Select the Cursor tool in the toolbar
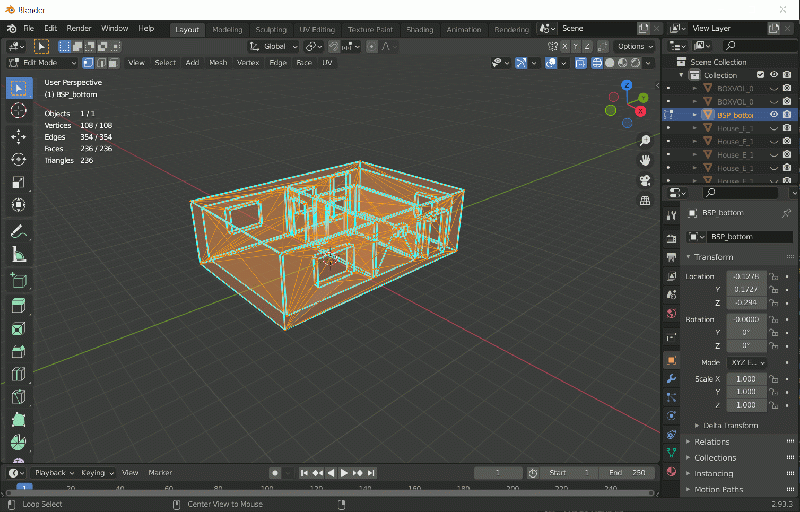800x512 pixels. [x=18, y=111]
